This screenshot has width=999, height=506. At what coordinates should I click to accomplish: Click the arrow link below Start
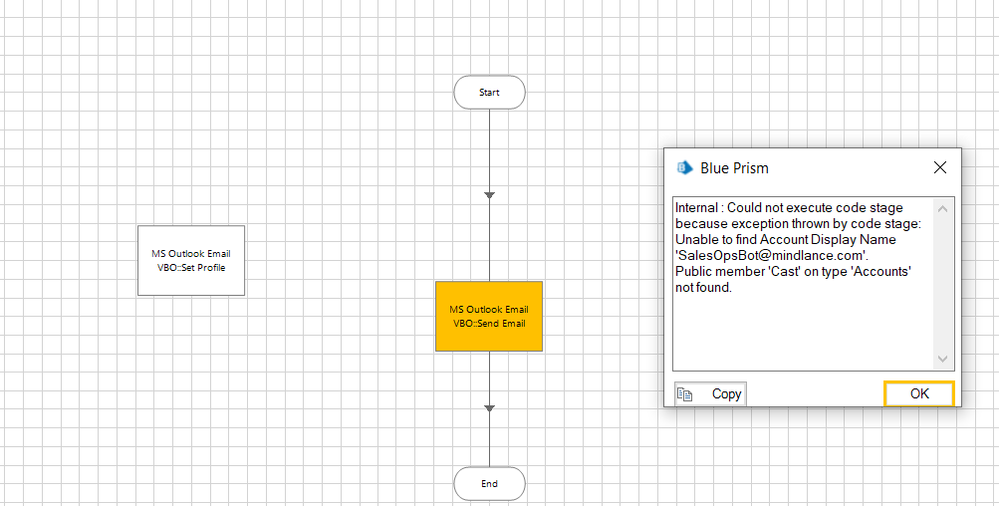pyautogui.click(x=489, y=195)
